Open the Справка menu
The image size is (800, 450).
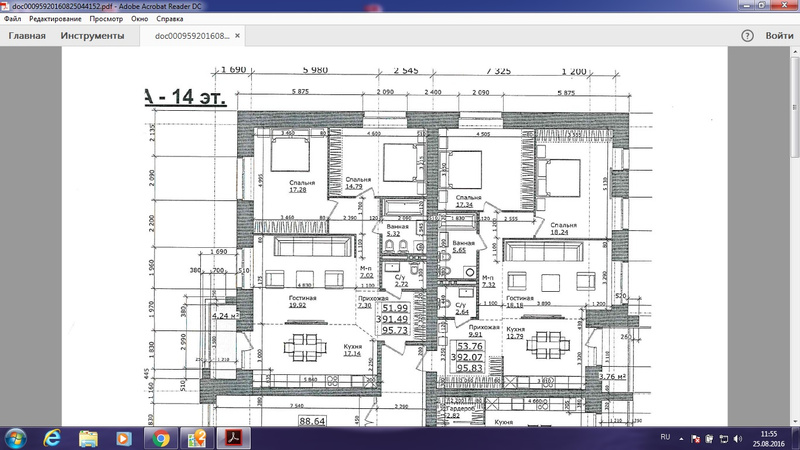169,19
